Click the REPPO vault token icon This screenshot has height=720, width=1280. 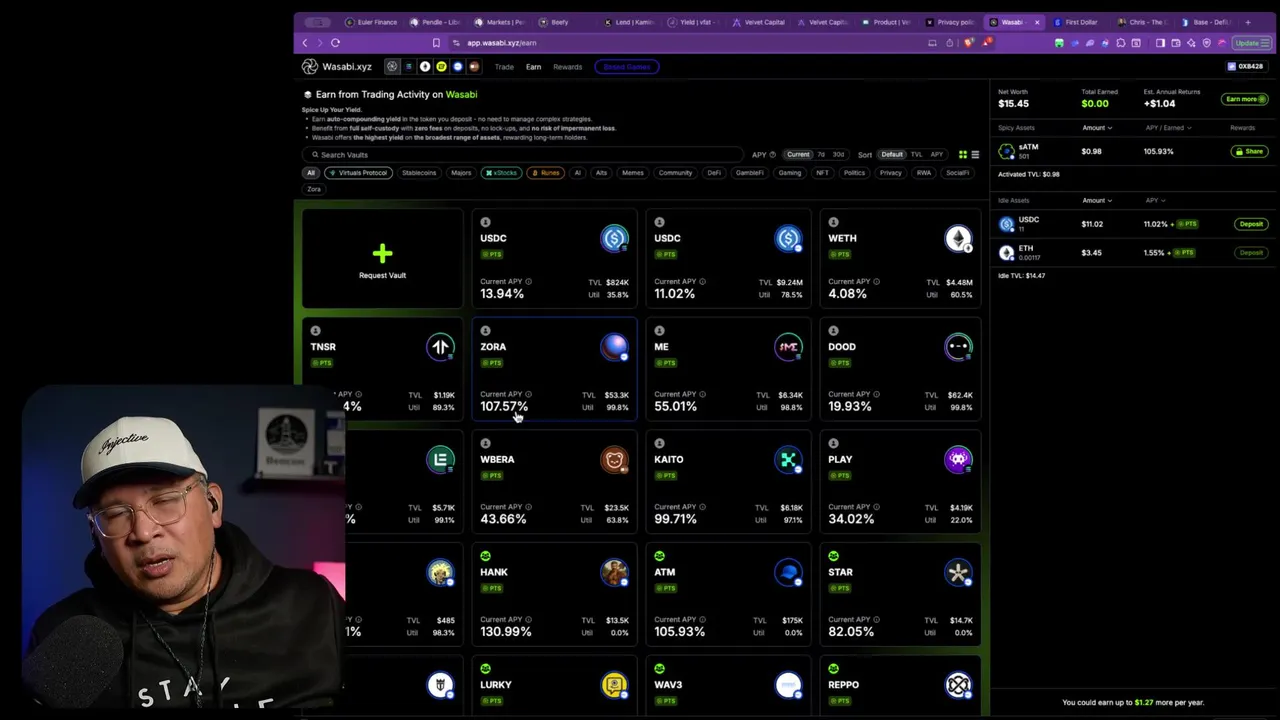click(x=958, y=685)
